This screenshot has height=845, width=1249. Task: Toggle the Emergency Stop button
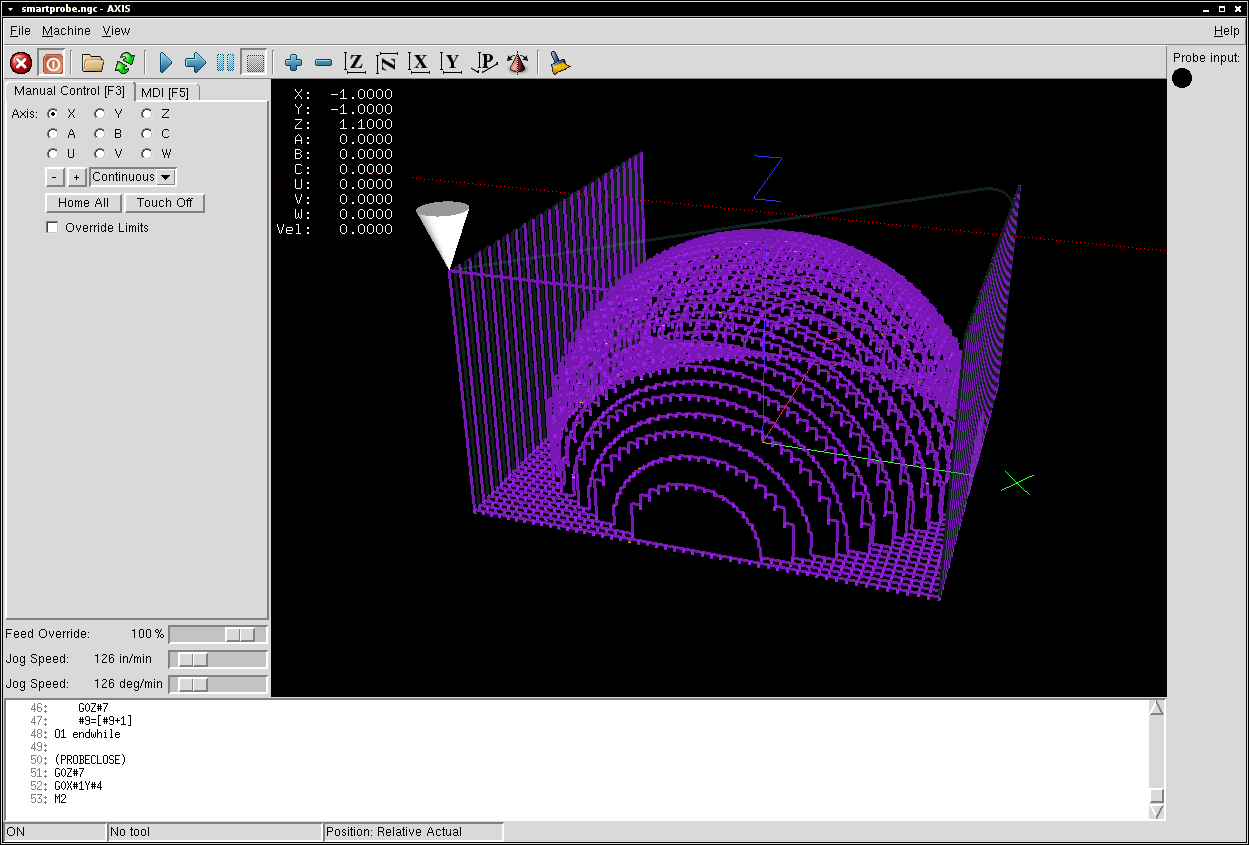[21, 63]
